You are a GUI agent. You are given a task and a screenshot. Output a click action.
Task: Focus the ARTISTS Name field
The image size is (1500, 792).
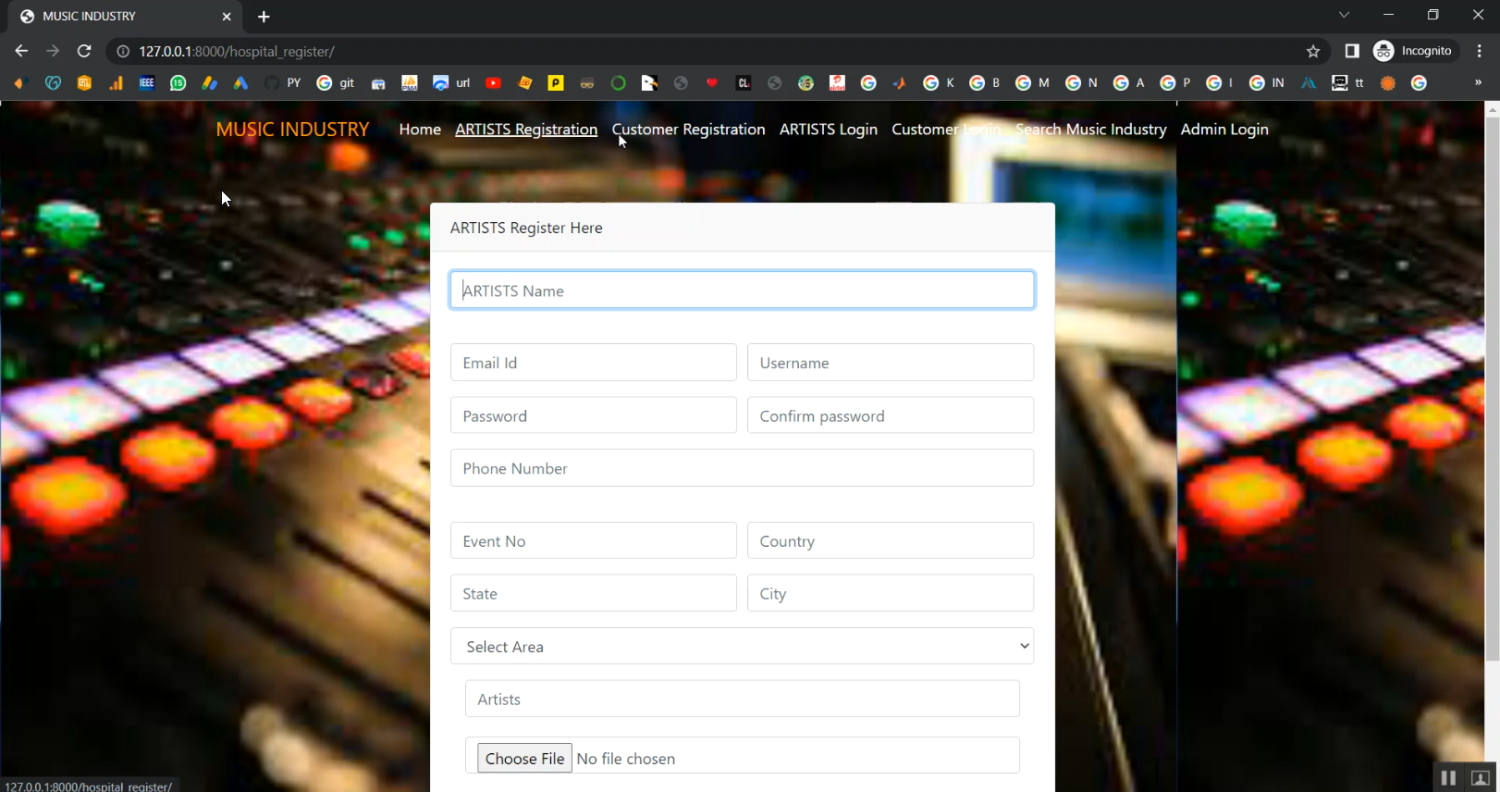[x=742, y=290]
